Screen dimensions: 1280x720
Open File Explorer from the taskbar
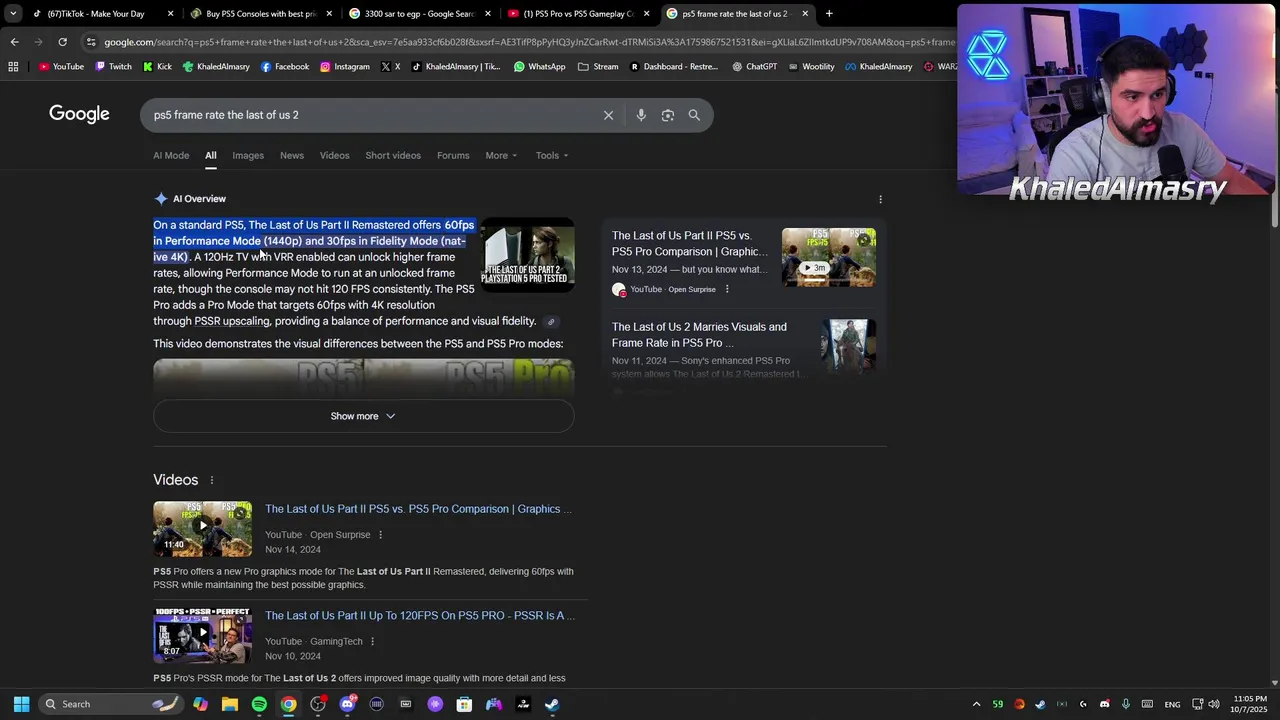tap(230, 704)
